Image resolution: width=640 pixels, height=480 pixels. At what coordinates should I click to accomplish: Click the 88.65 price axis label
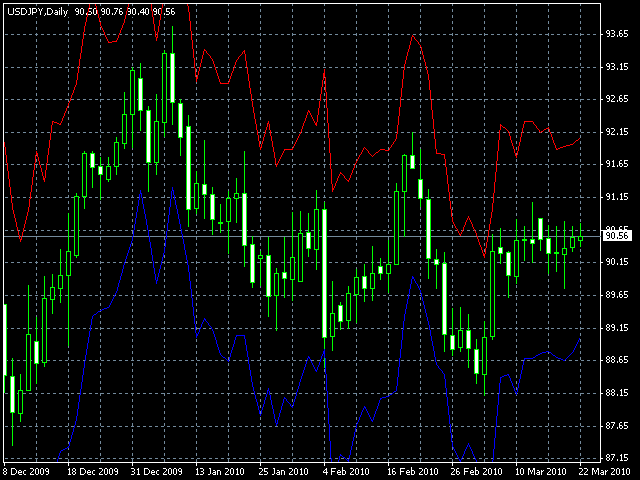[x=617, y=360]
